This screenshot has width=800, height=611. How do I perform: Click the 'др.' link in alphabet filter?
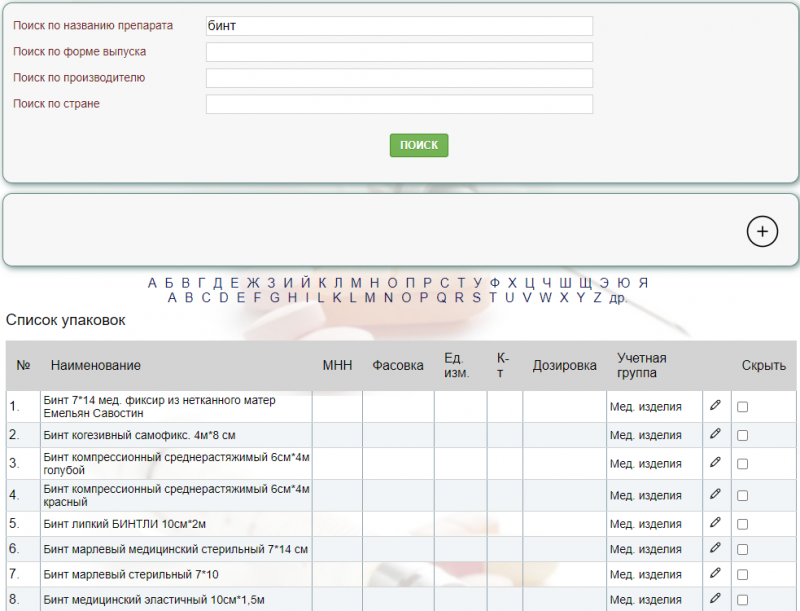pyautogui.click(x=618, y=298)
